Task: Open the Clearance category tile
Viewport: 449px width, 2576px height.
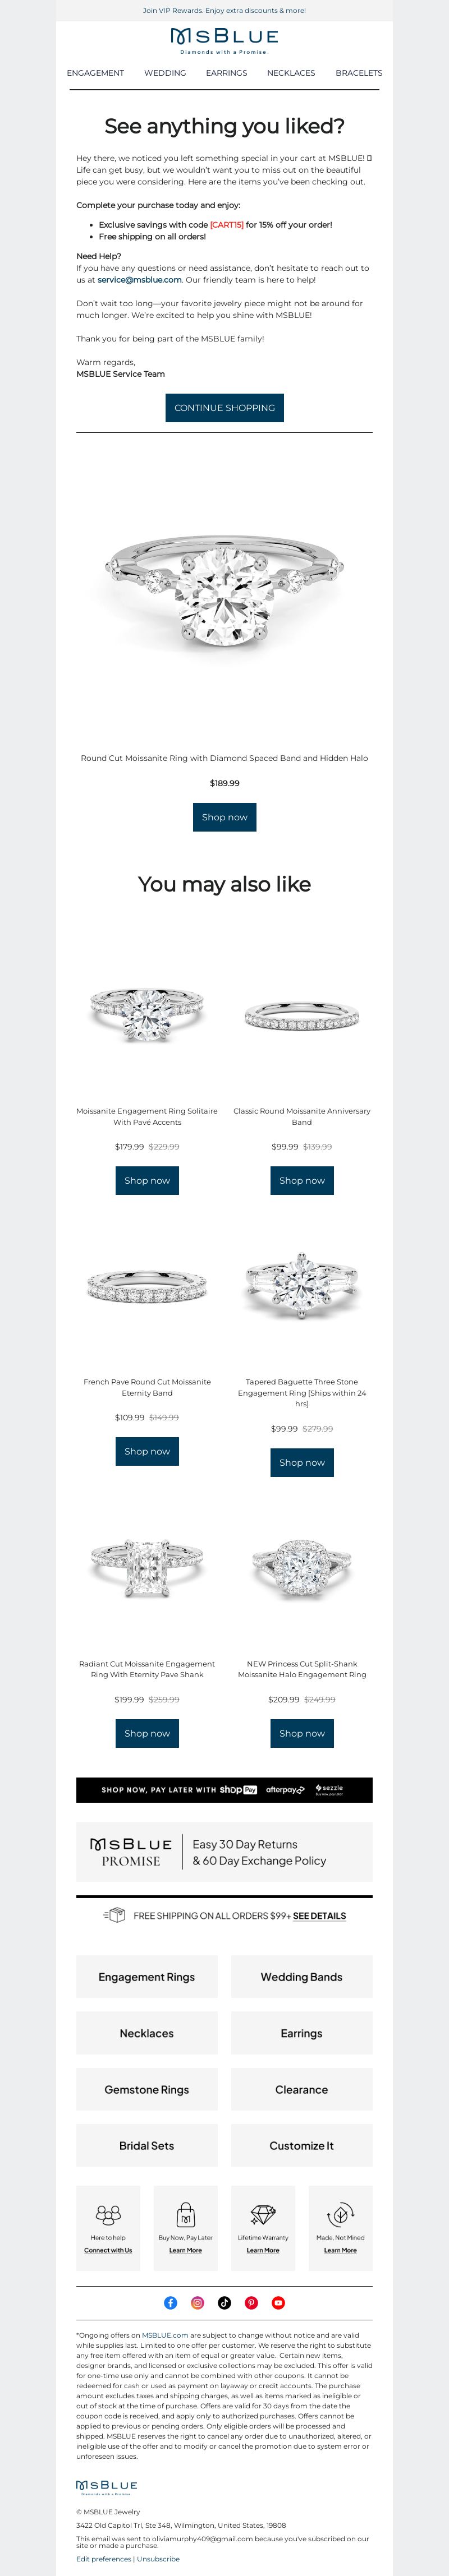Action: pos(302,2090)
